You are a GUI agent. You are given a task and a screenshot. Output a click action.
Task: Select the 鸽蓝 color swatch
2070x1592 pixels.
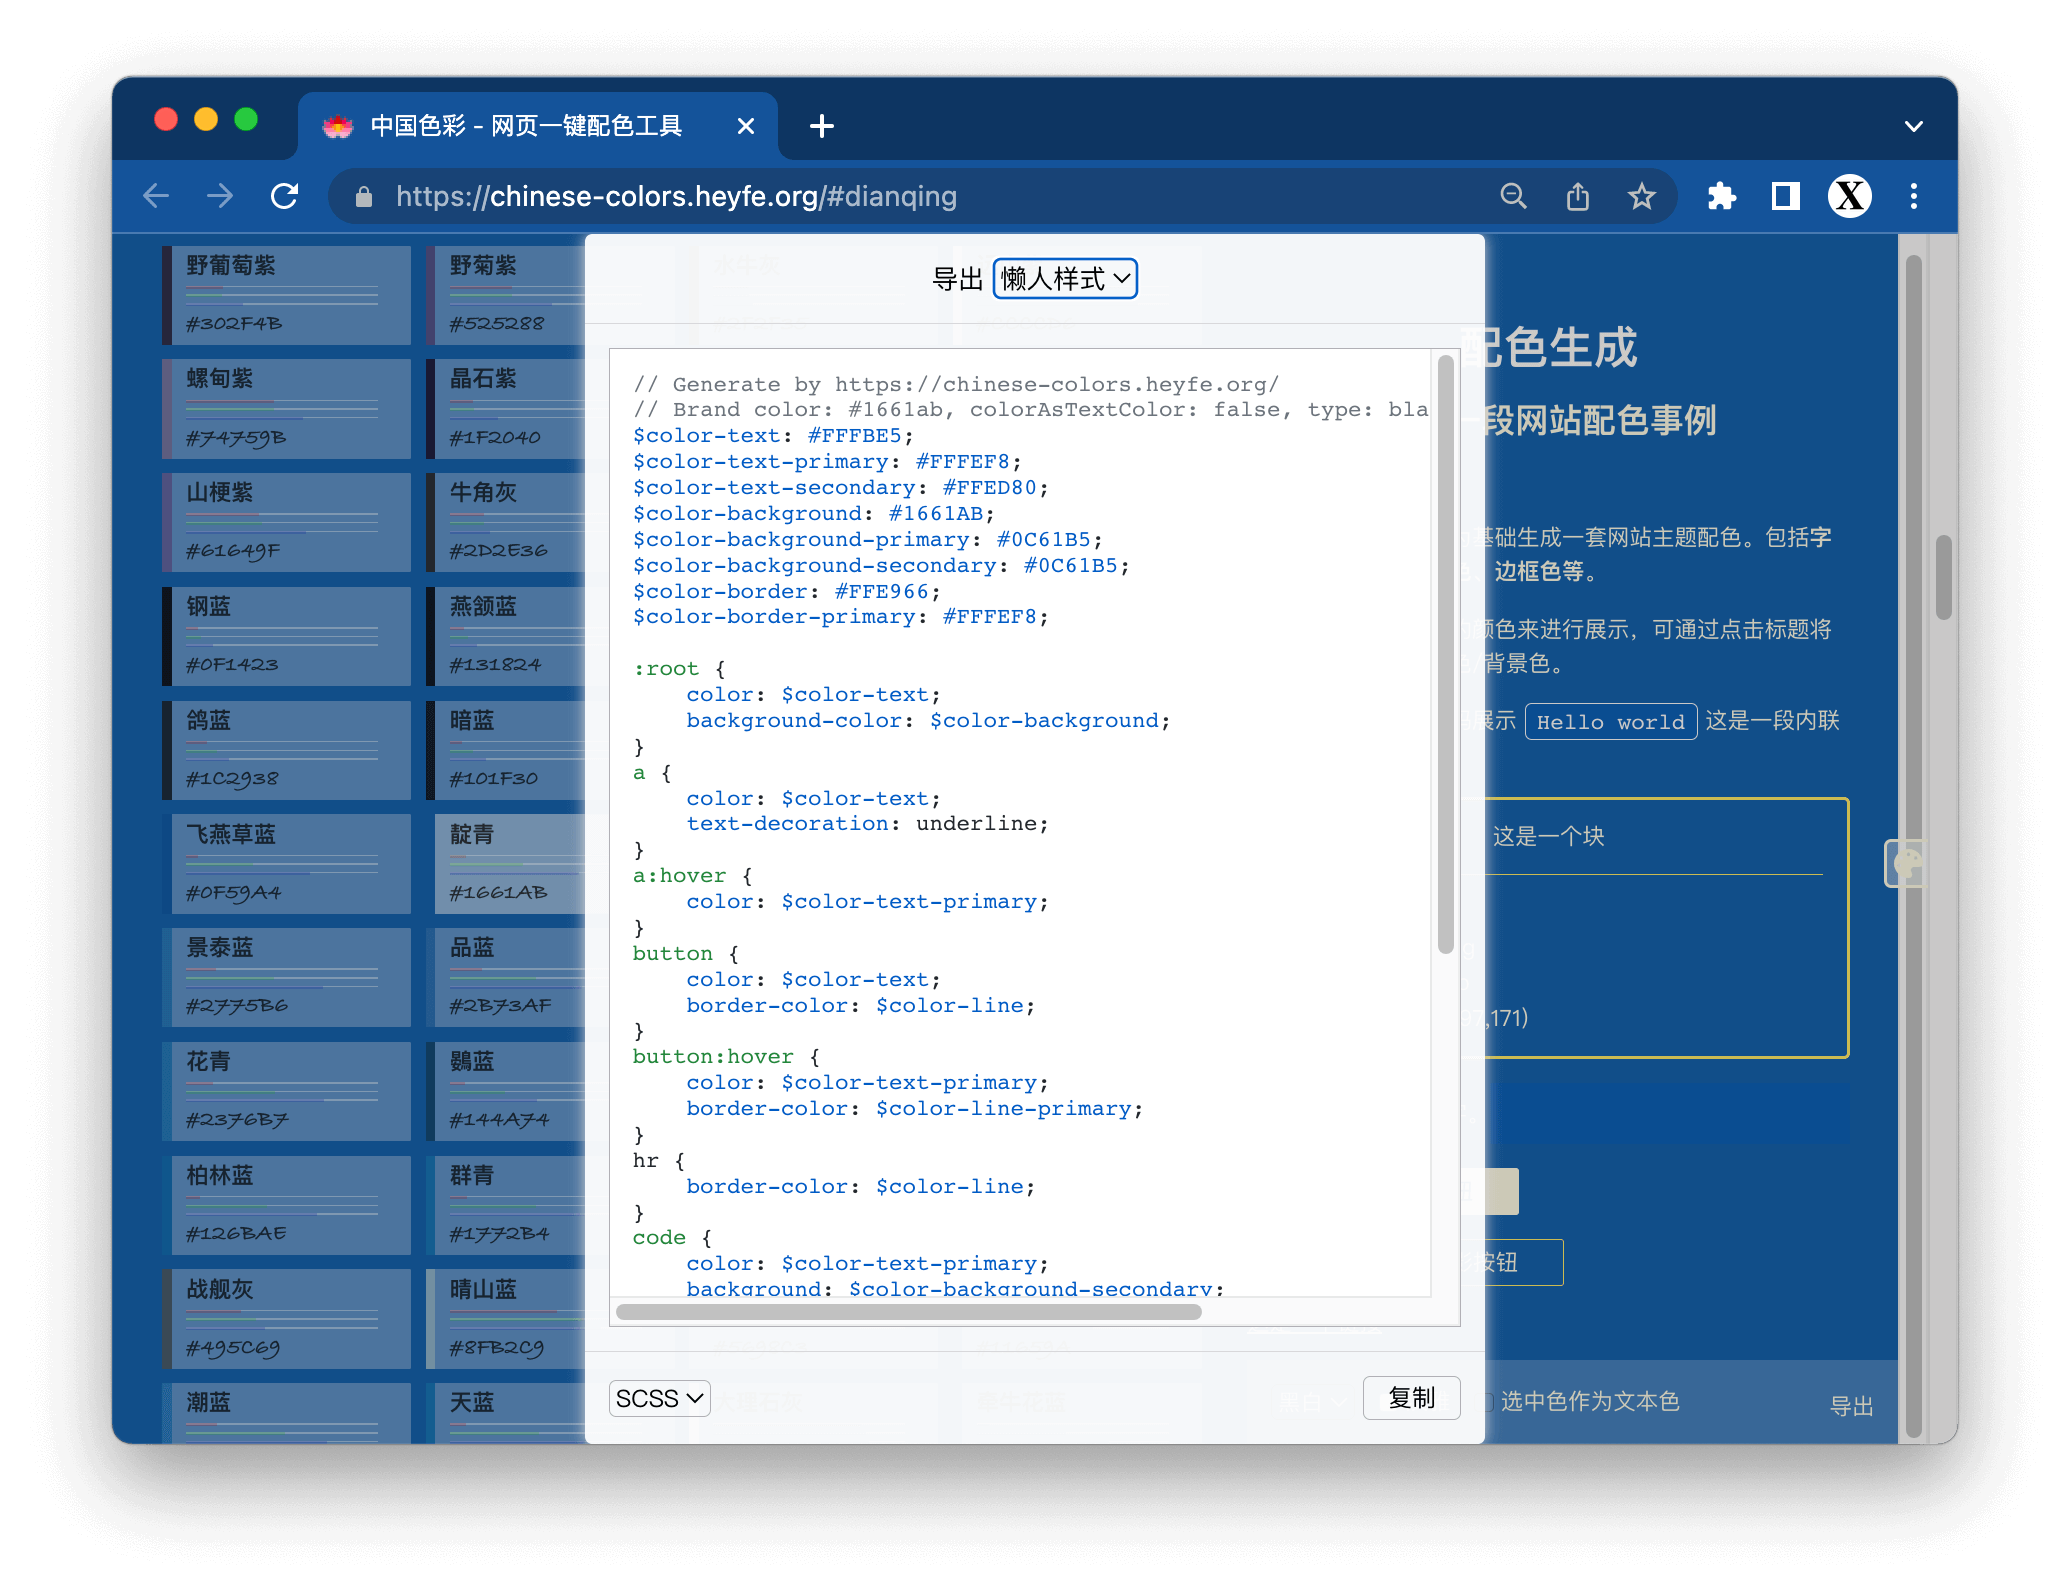[x=287, y=751]
